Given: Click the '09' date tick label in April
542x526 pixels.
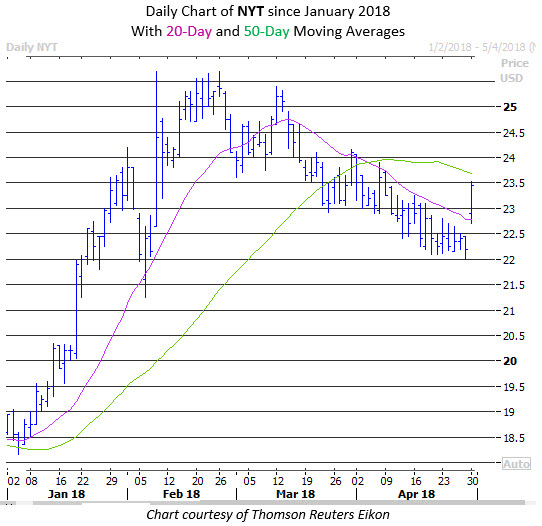Looking at the screenshot, I should 386,481.
